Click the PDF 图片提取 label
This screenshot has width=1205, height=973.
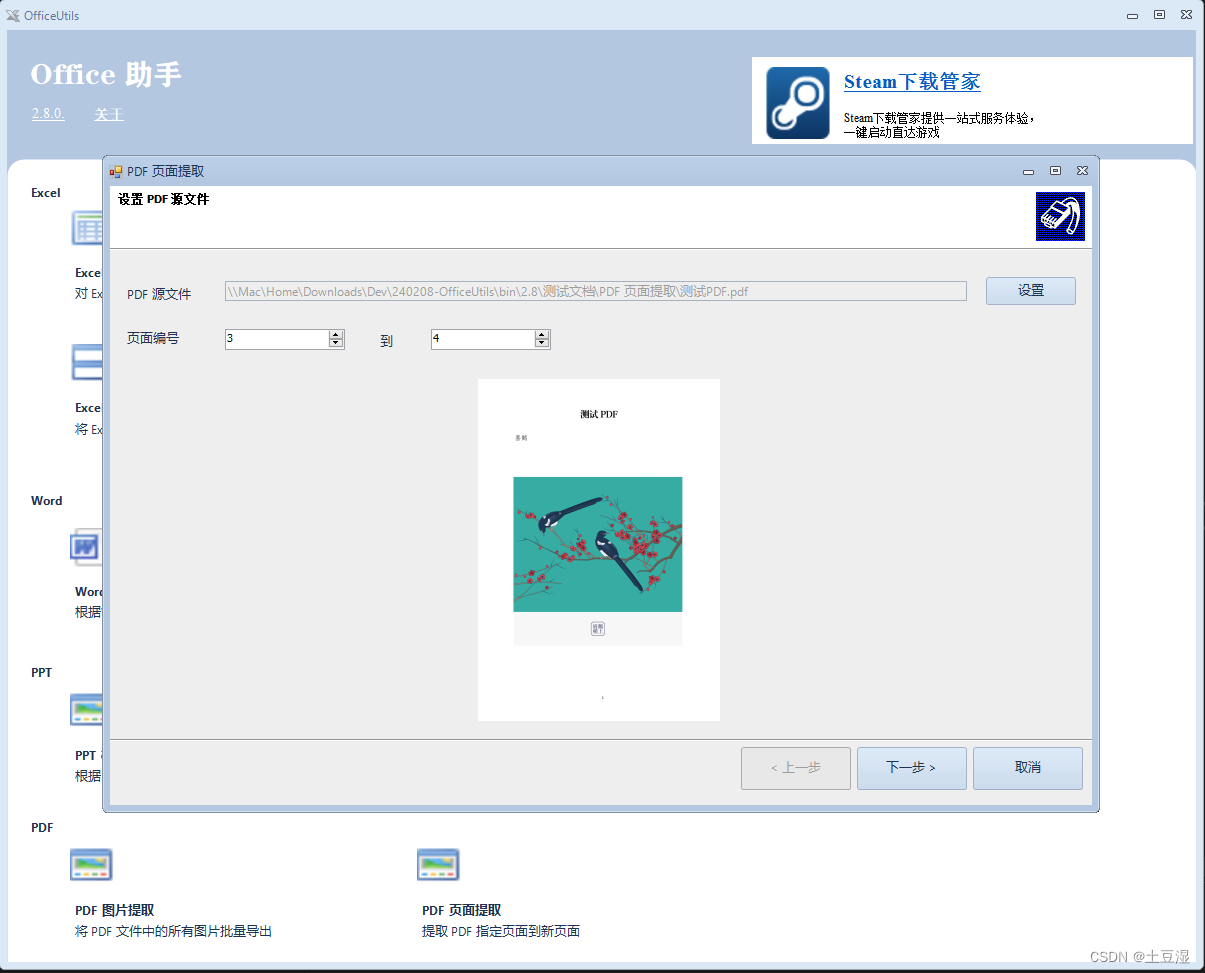114,911
